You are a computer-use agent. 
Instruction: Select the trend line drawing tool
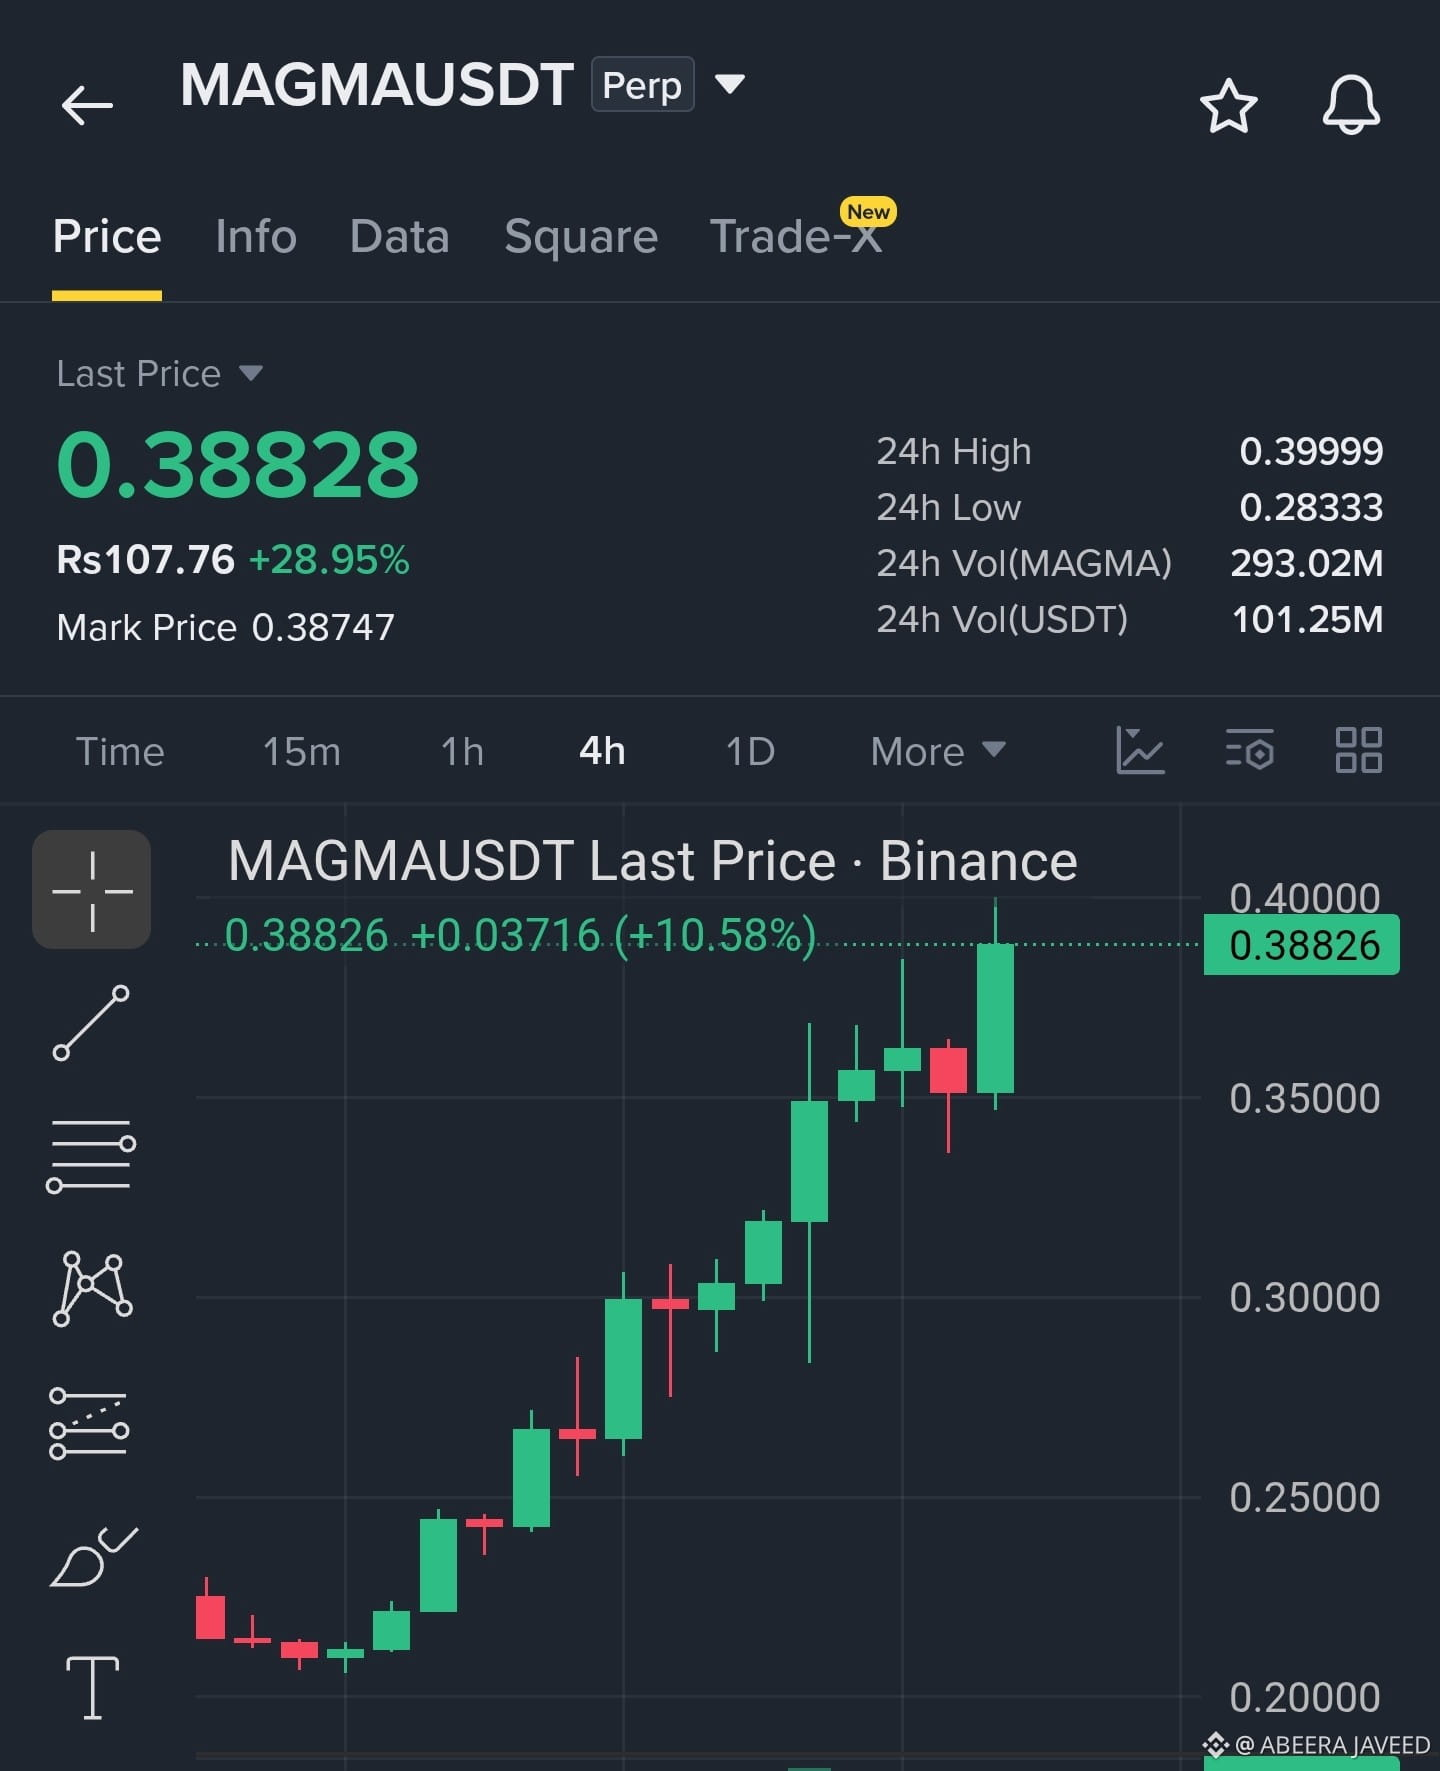(91, 1023)
